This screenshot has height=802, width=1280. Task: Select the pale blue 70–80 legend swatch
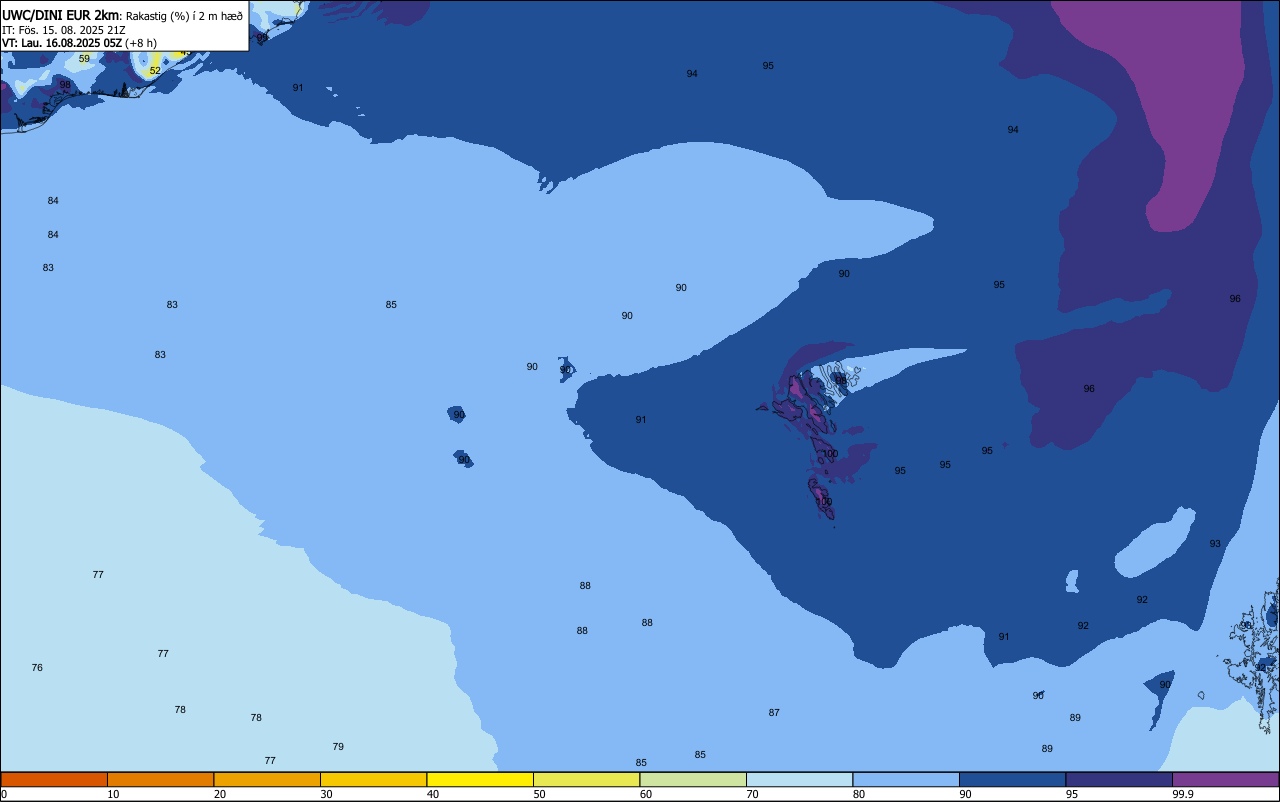[x=799, y=779]
